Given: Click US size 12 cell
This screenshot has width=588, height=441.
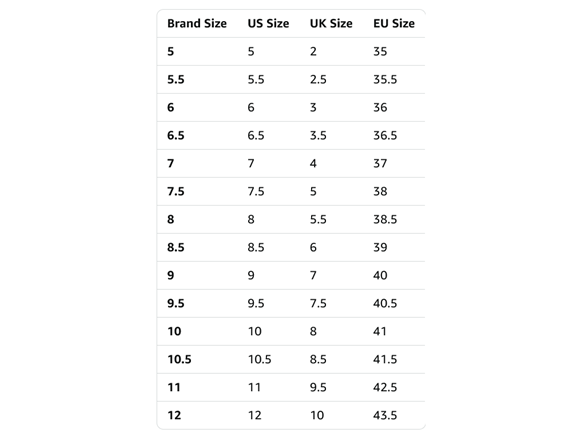Looking at the screenshot, I should [254, 416].
